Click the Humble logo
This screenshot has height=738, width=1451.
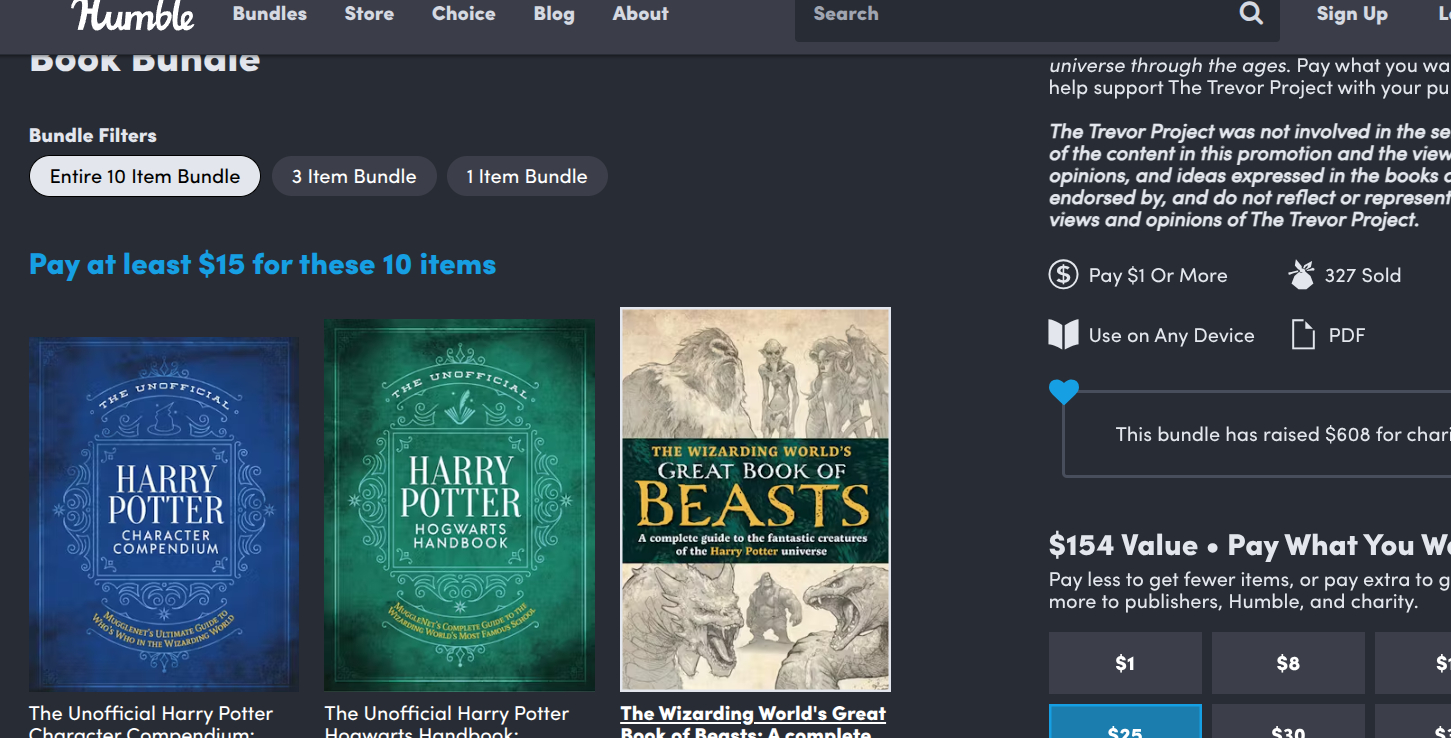click(132, 15)
